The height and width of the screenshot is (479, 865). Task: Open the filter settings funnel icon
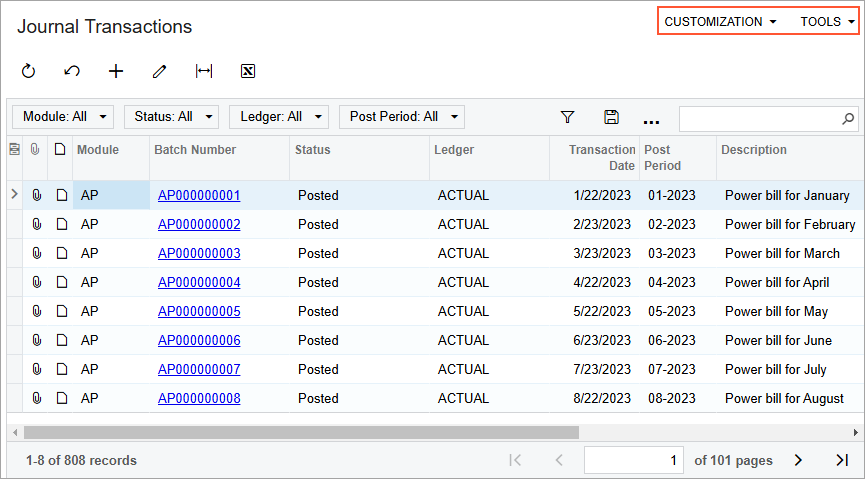(x=567, y=117)
